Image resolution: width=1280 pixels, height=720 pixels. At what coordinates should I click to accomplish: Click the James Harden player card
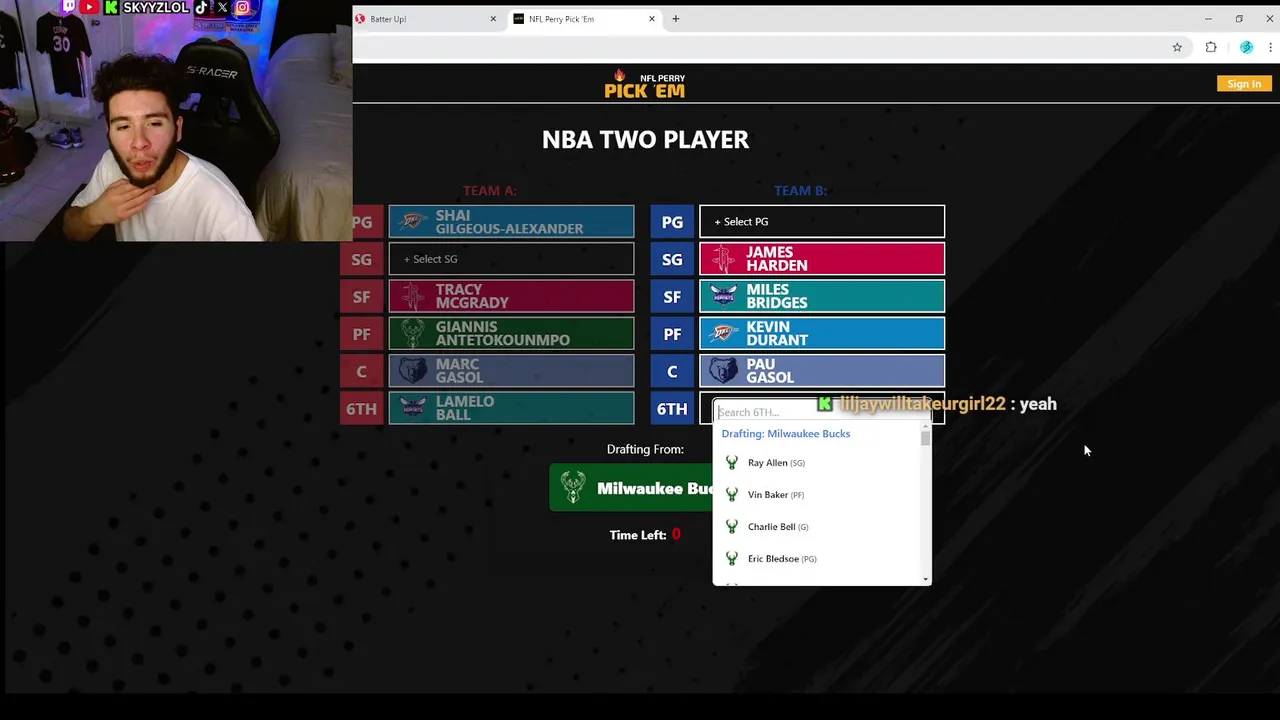(x=822, y=259)
